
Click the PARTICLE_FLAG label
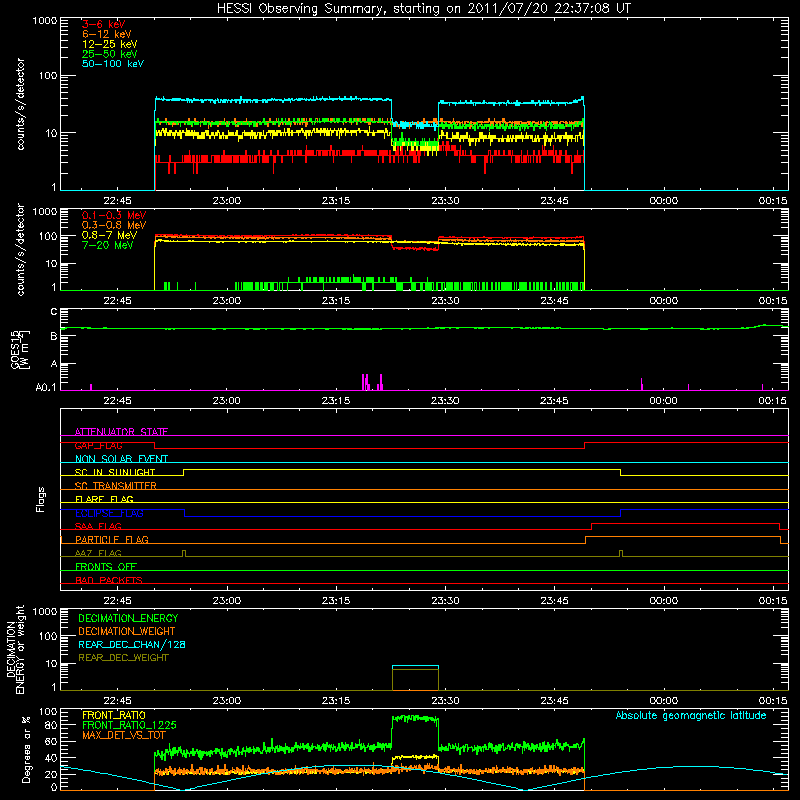[112, 539]
